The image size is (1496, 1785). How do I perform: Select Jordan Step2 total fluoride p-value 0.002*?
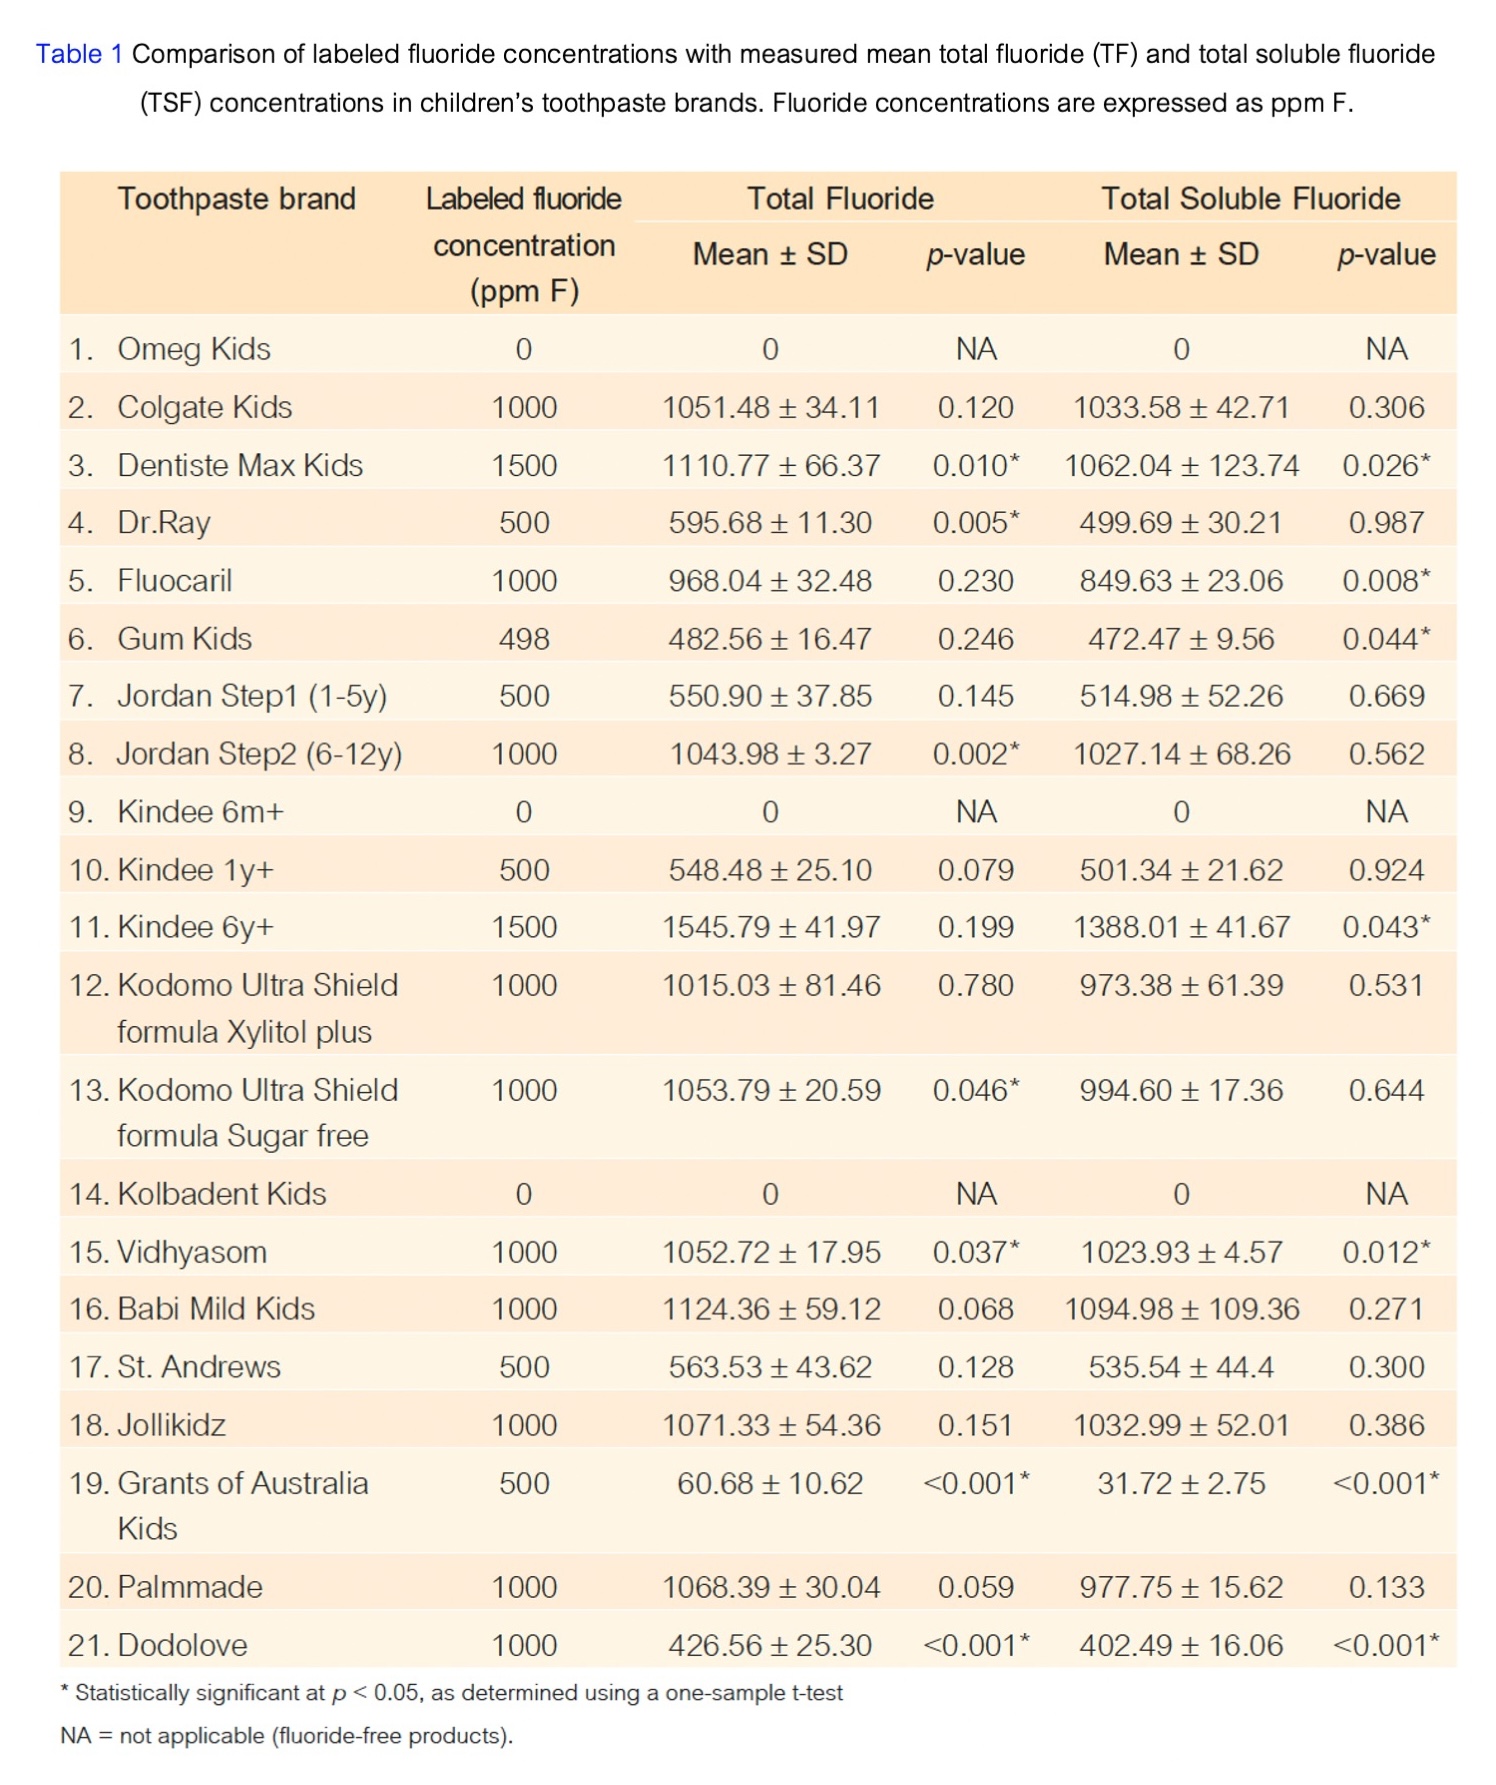976,754
